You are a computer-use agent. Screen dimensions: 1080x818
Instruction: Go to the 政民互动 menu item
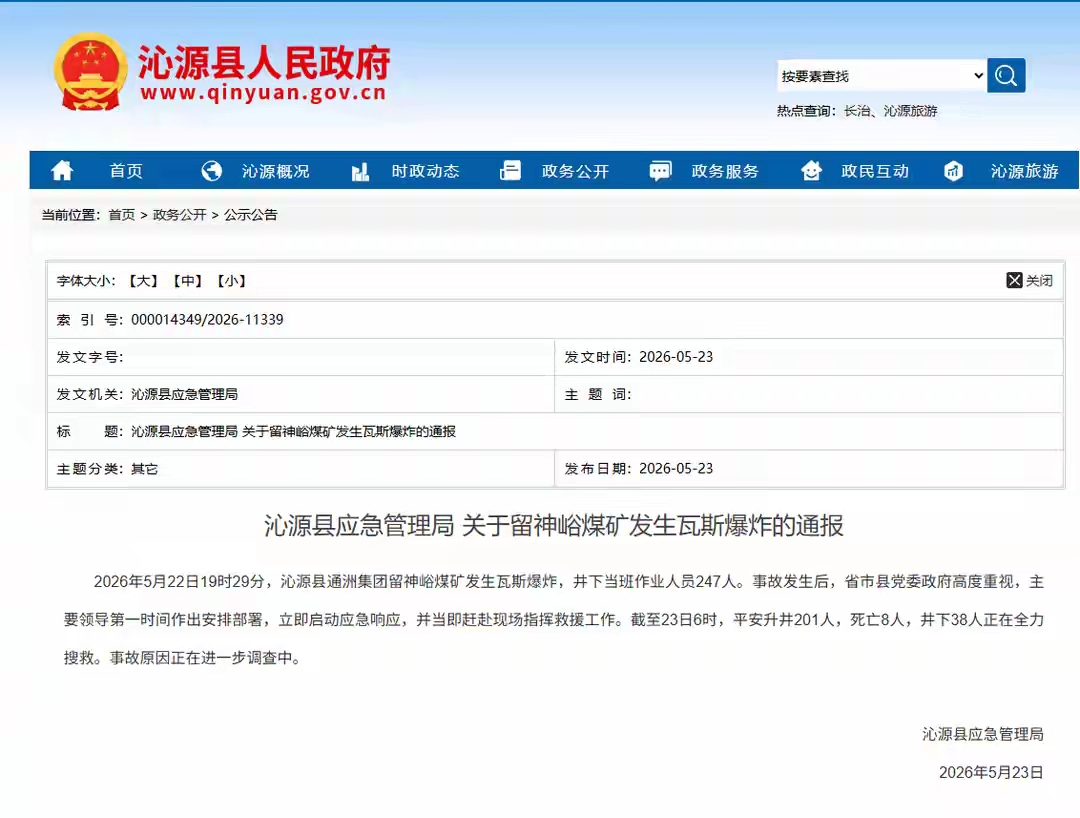[x=875, y=171]
